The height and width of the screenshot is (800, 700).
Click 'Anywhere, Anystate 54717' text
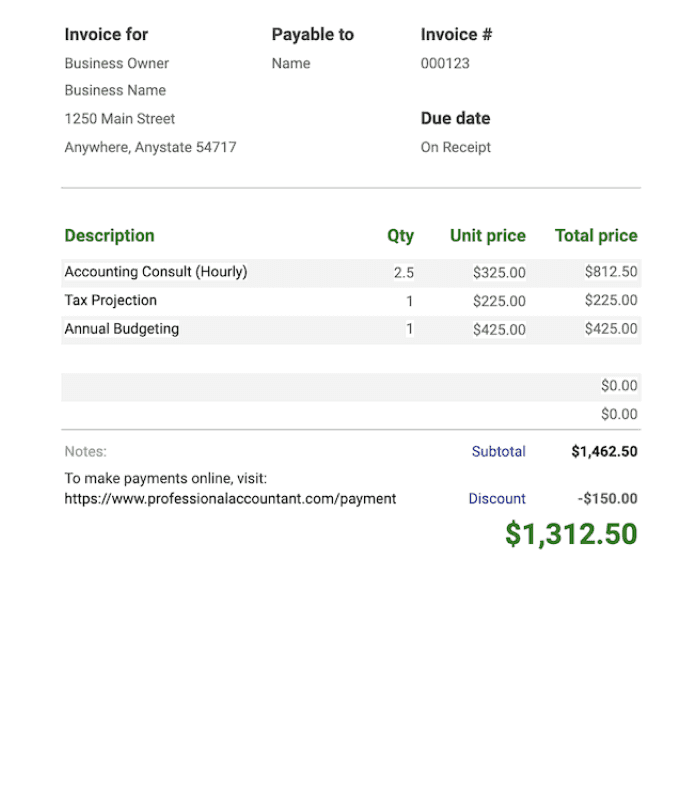[151, 147]
